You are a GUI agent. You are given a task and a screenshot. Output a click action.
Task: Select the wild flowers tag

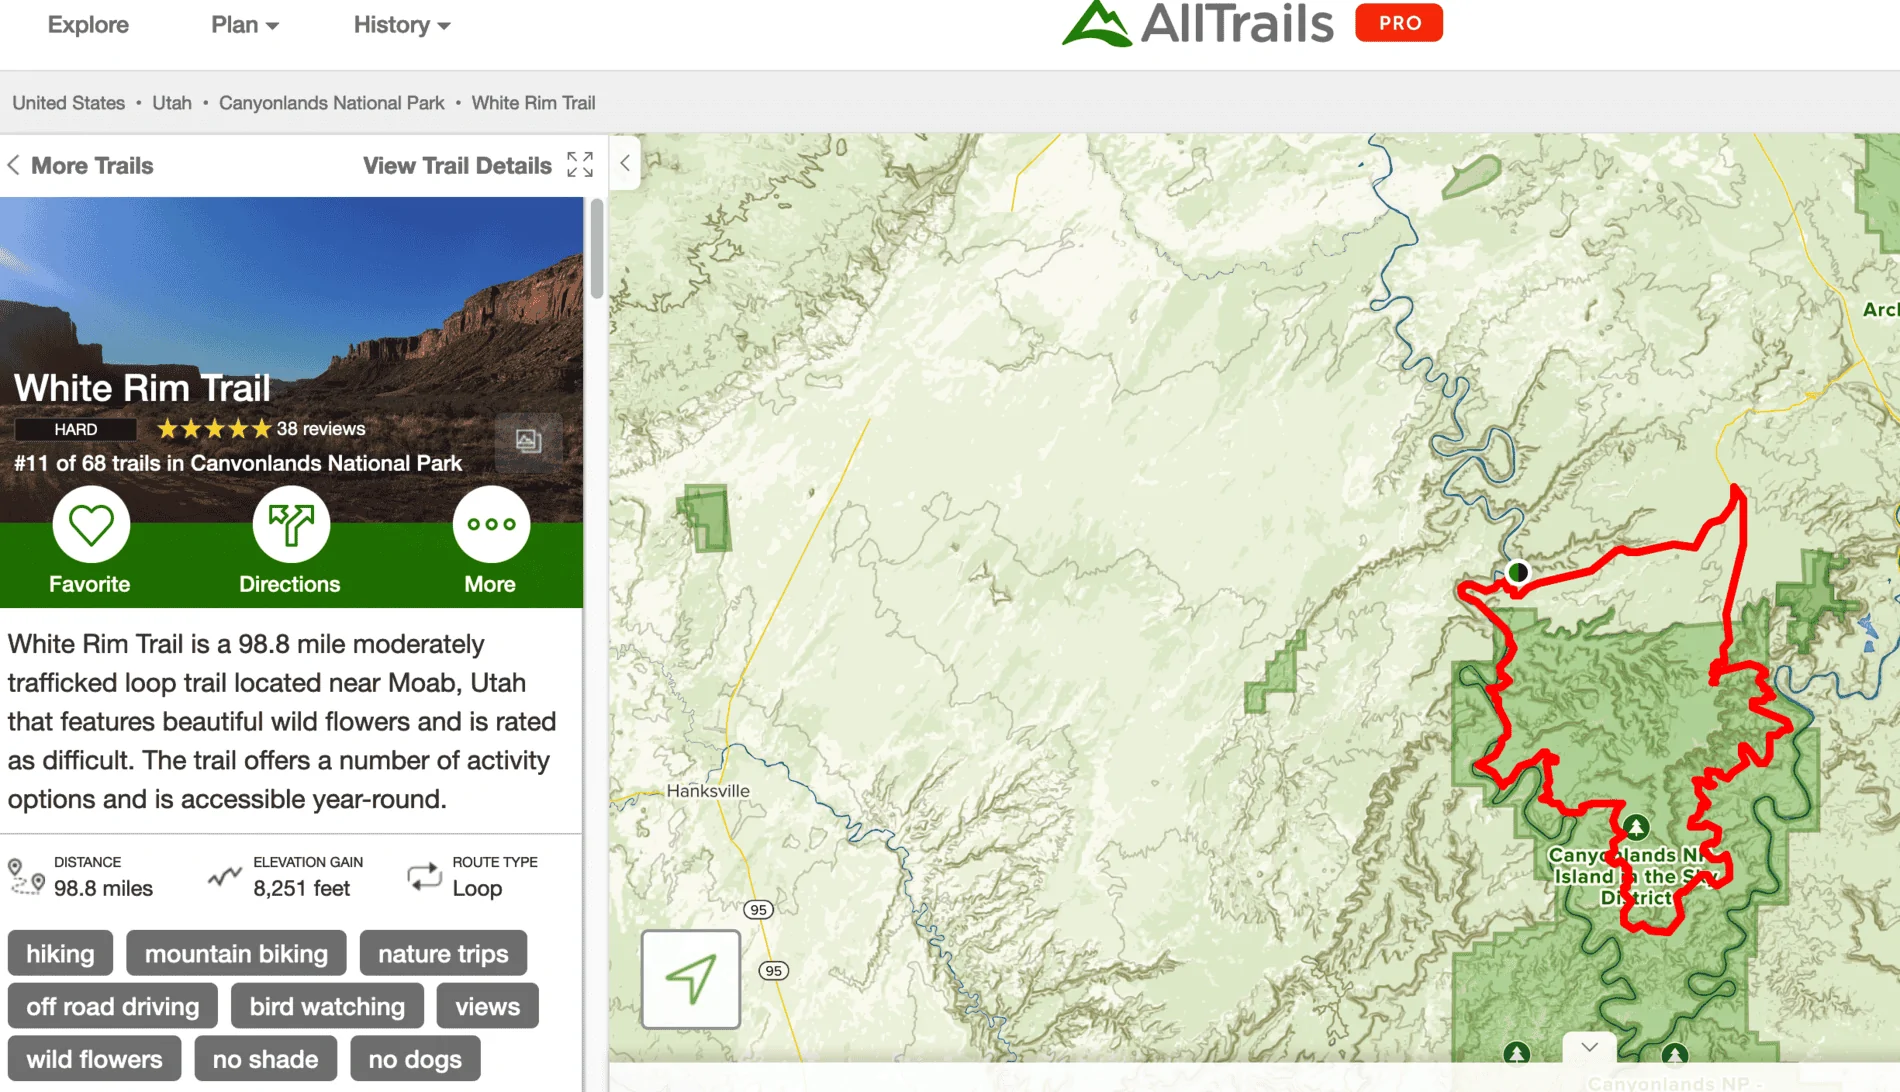[94, 1059]
